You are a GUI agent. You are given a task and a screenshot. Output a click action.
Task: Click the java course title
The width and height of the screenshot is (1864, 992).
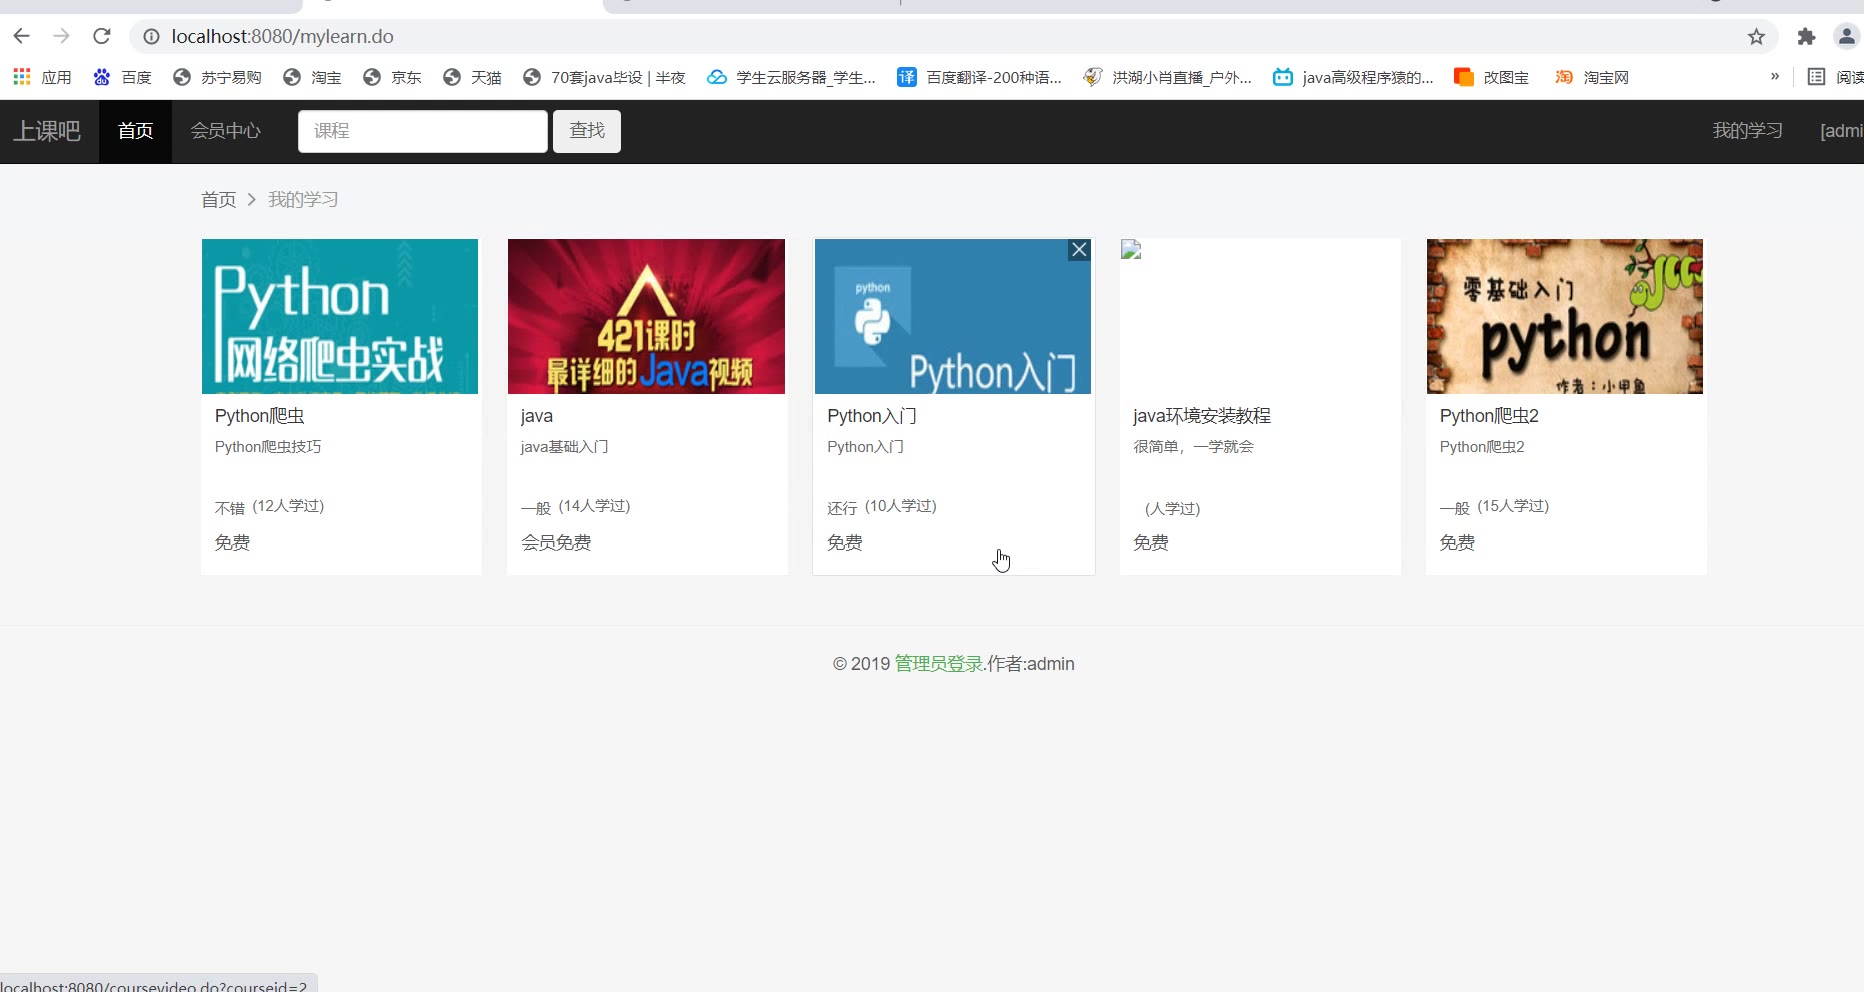point(537,416)
